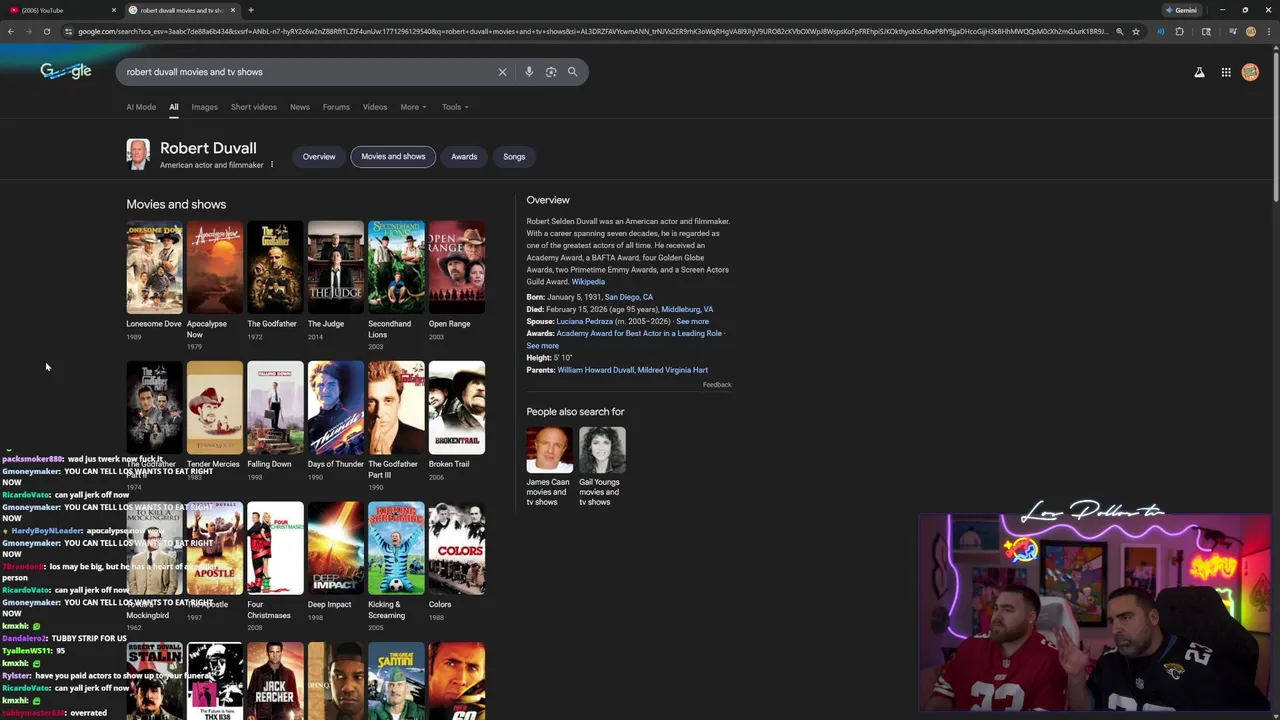This screenshot has width=1280, height=720.
Task: Select the News search tab
Action: (300, 107)
